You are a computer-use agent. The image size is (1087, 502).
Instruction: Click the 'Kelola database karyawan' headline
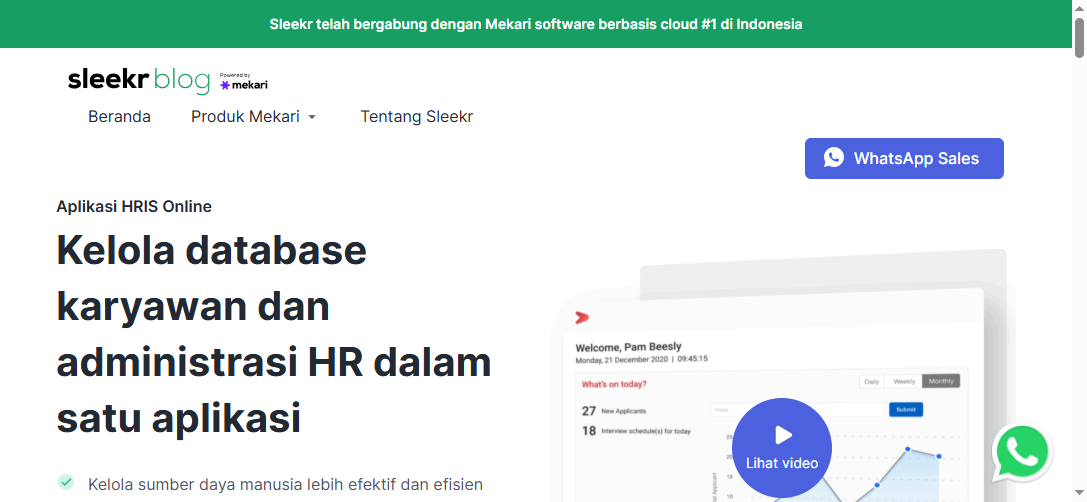coord(274,334)
